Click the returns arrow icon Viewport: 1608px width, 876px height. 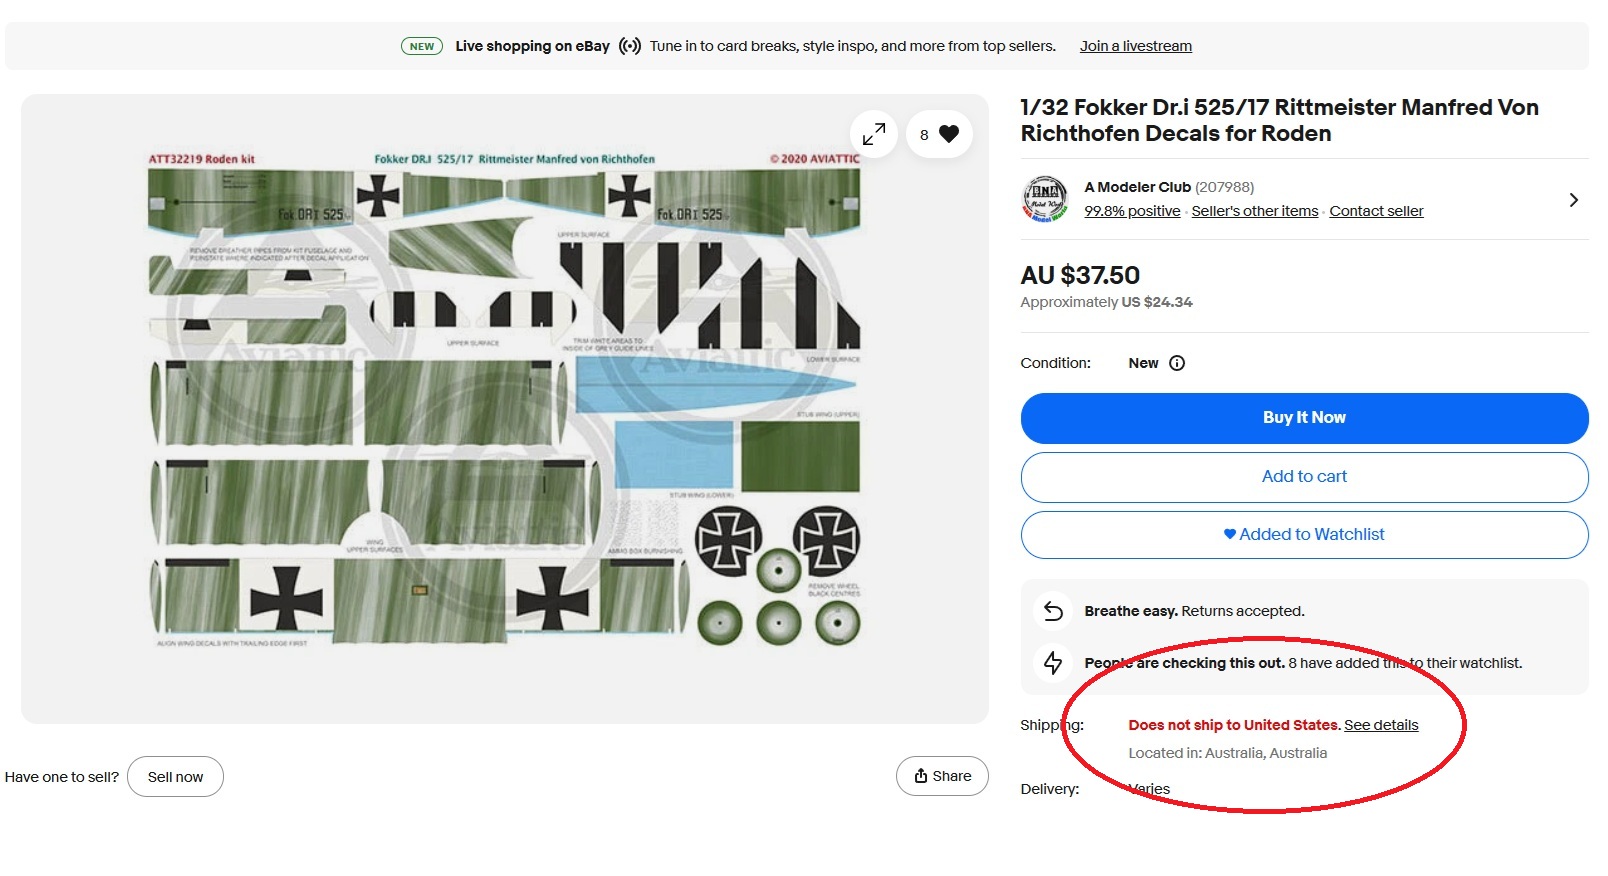pyautogui.click(x=1053, y=611)
